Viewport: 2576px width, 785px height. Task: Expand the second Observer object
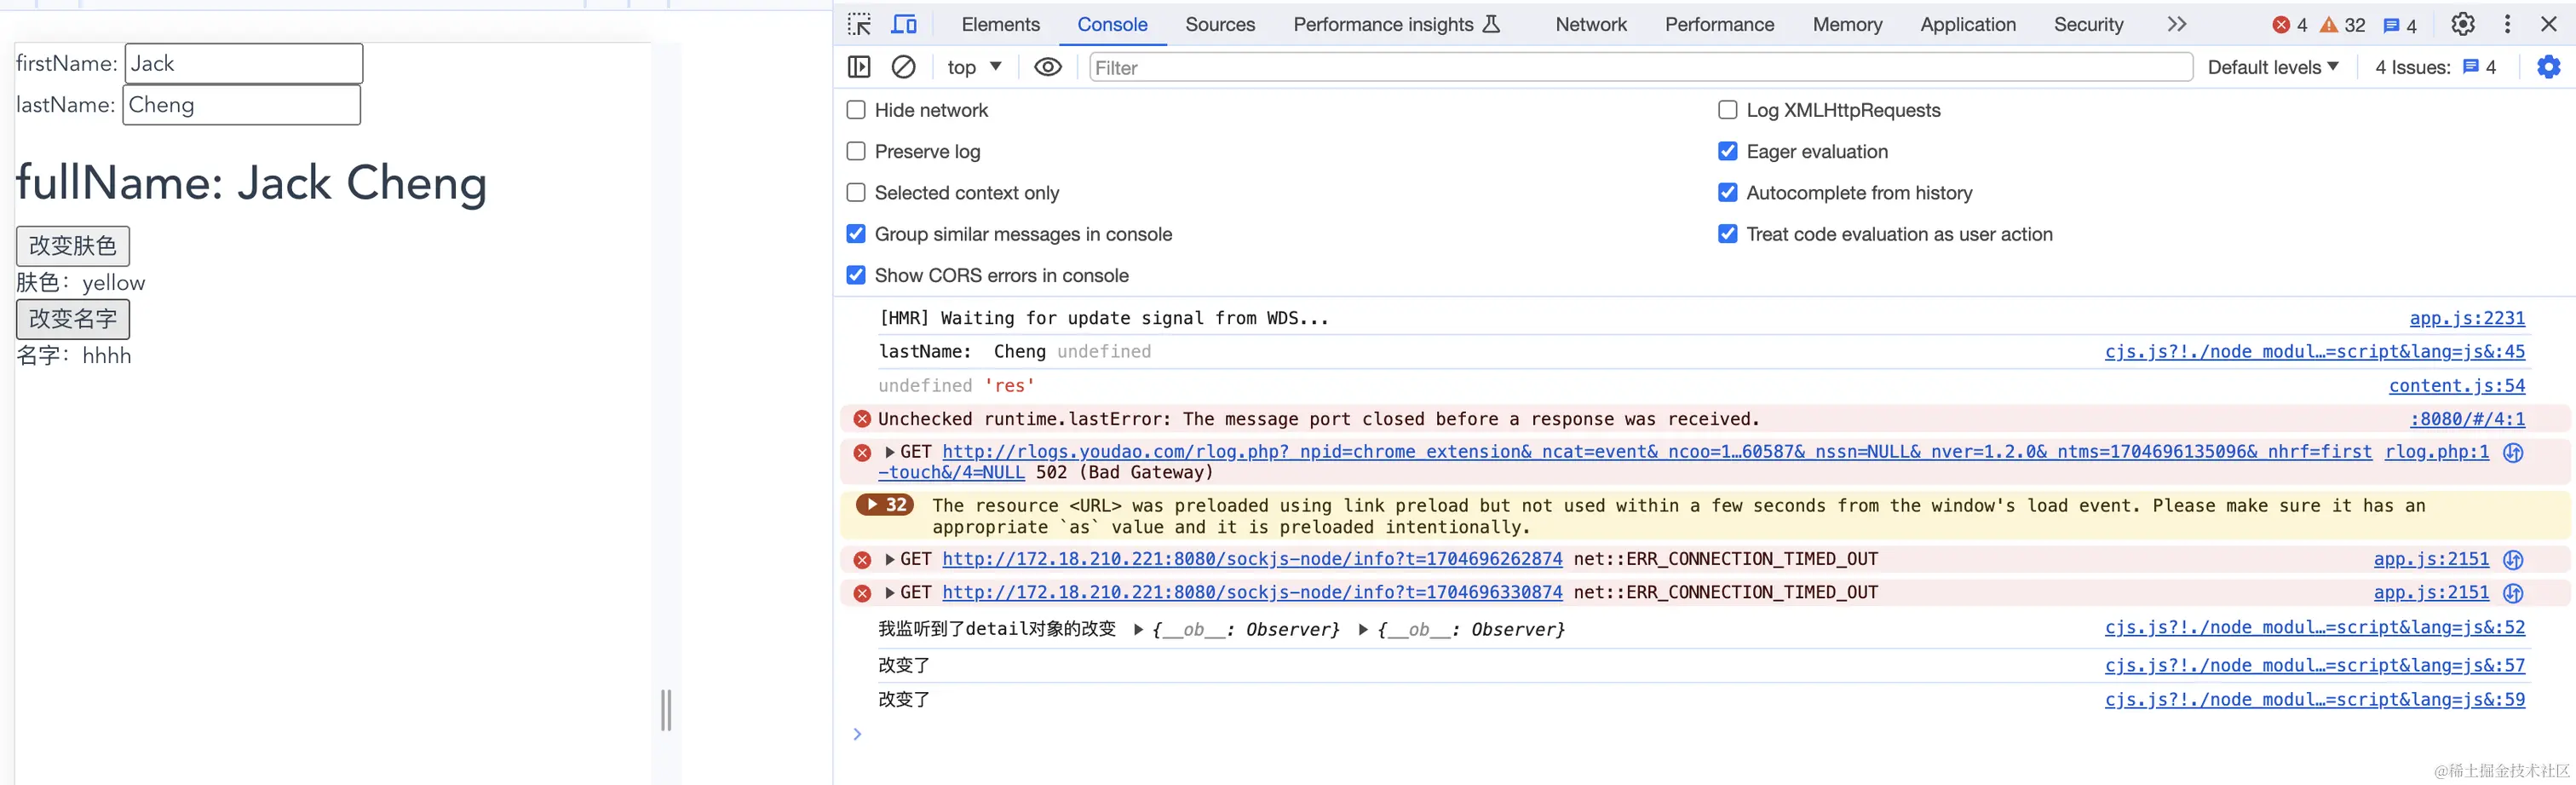pyautogui.click(x=1364, y=629)
